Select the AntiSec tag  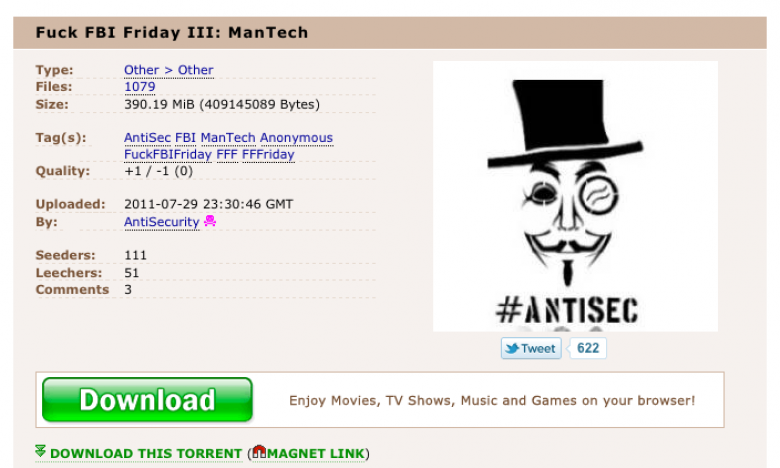pyautogui.click(x=147, y=138)
